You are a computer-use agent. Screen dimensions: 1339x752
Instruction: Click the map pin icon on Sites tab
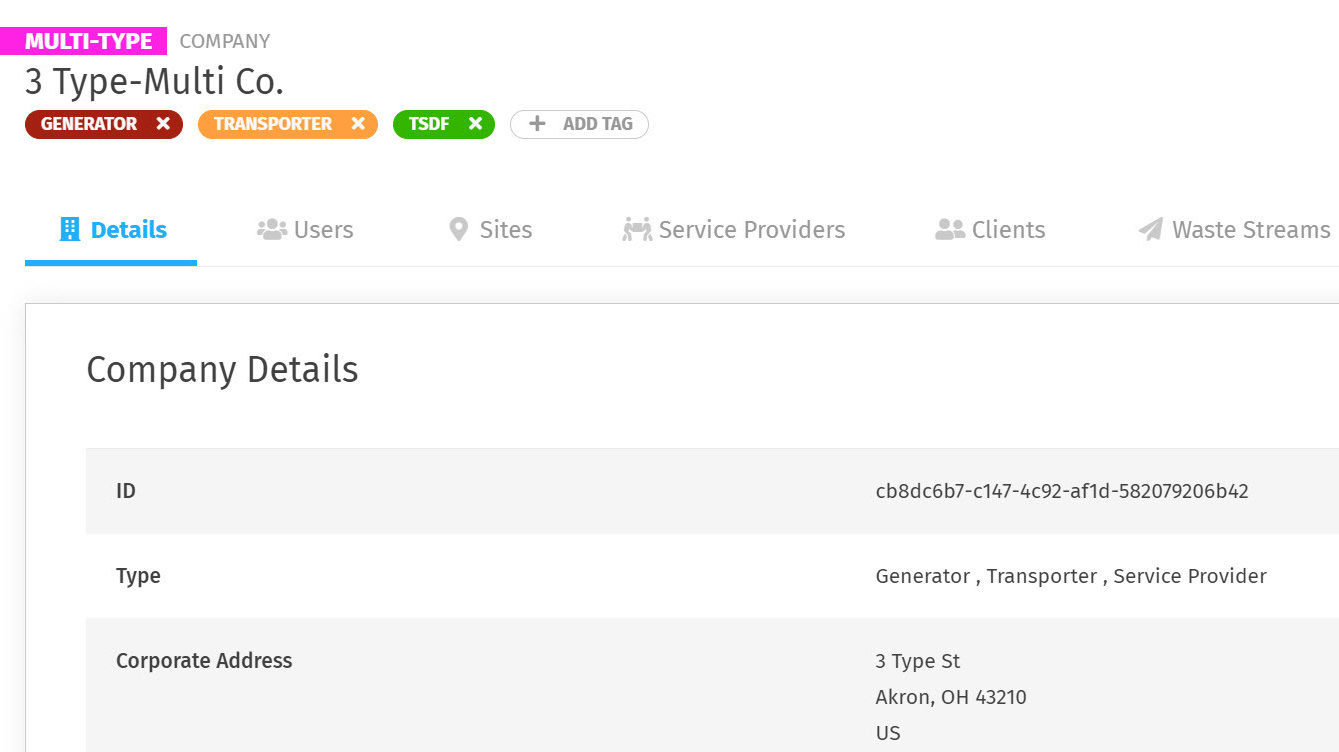[458, 230]
